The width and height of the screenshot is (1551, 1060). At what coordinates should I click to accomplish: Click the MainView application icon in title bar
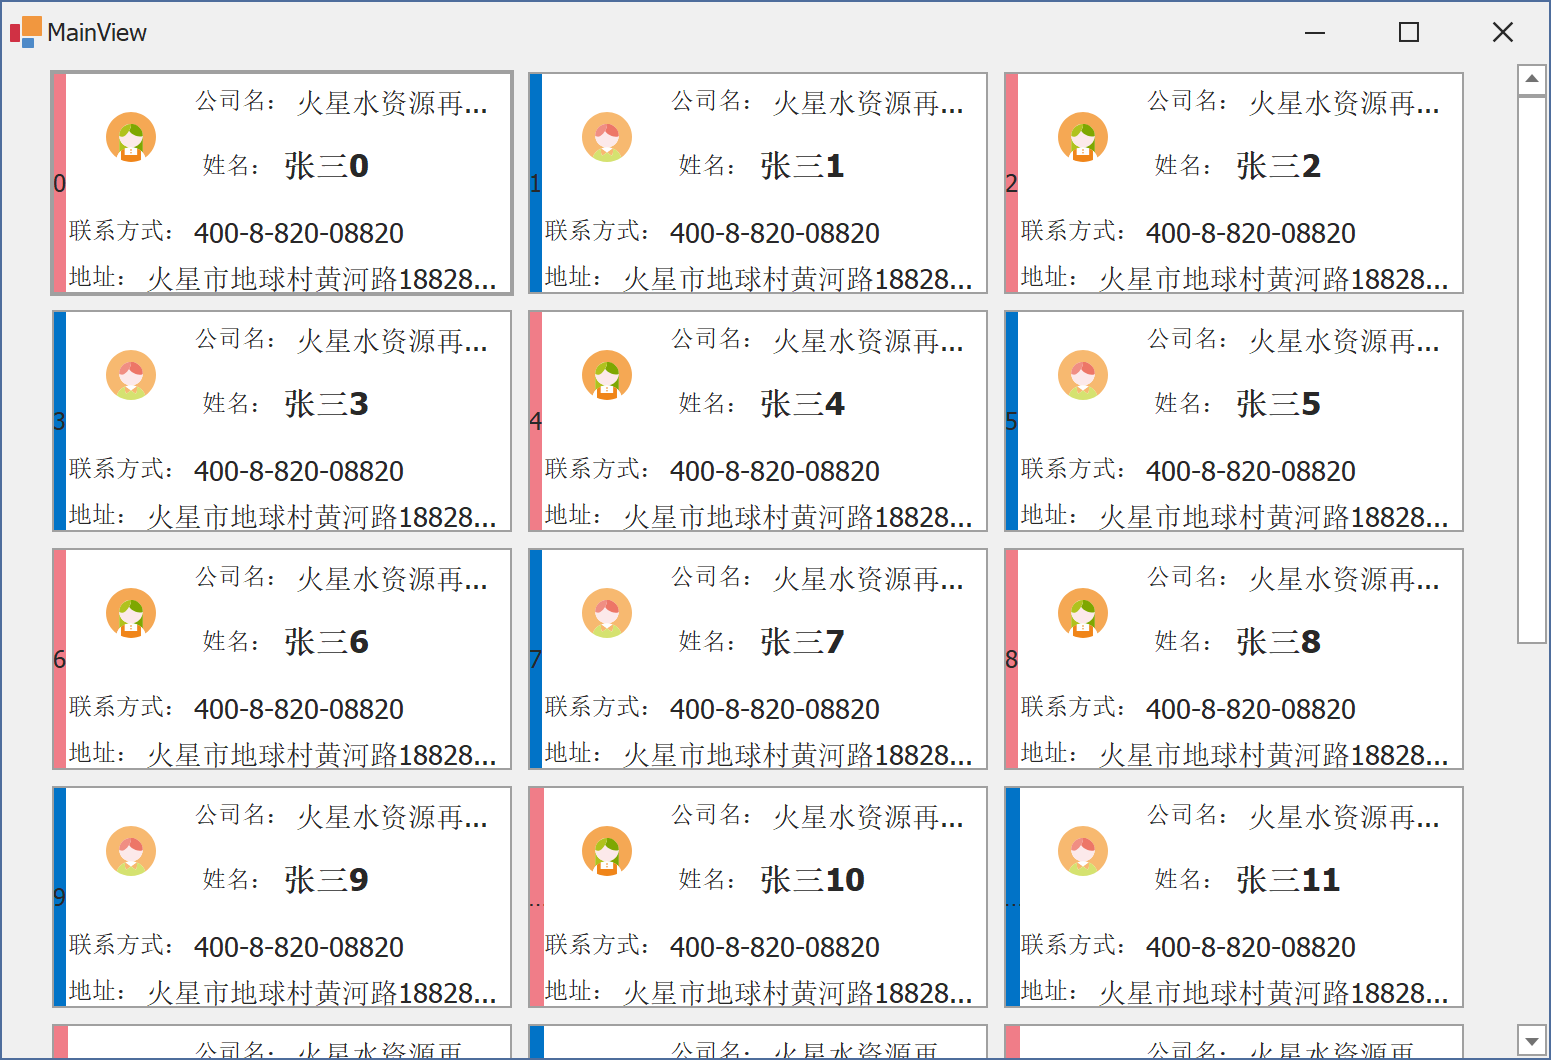pos(24,31)
